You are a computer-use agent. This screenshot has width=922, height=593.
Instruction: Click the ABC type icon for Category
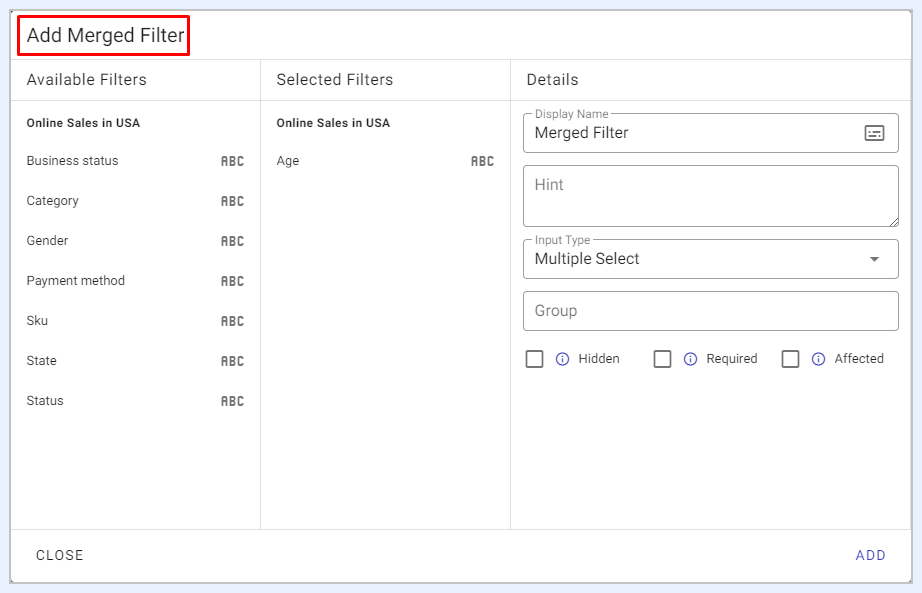(x=232, y=201)
